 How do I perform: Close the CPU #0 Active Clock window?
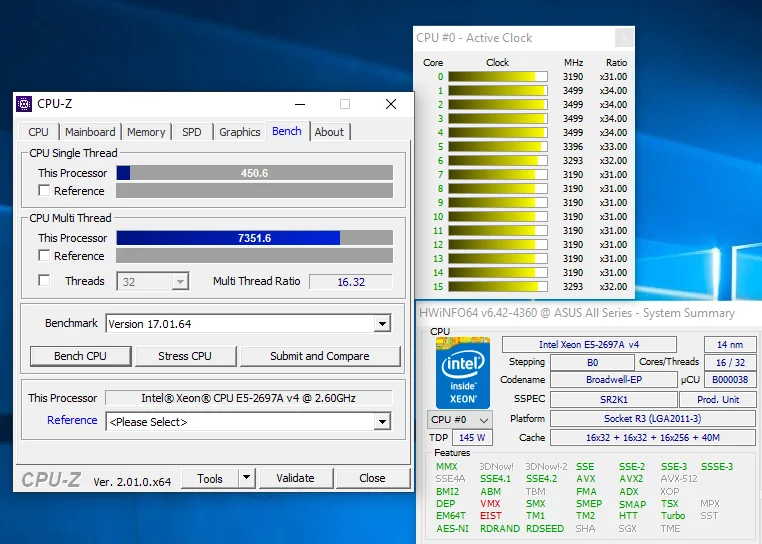click(624, 37)
